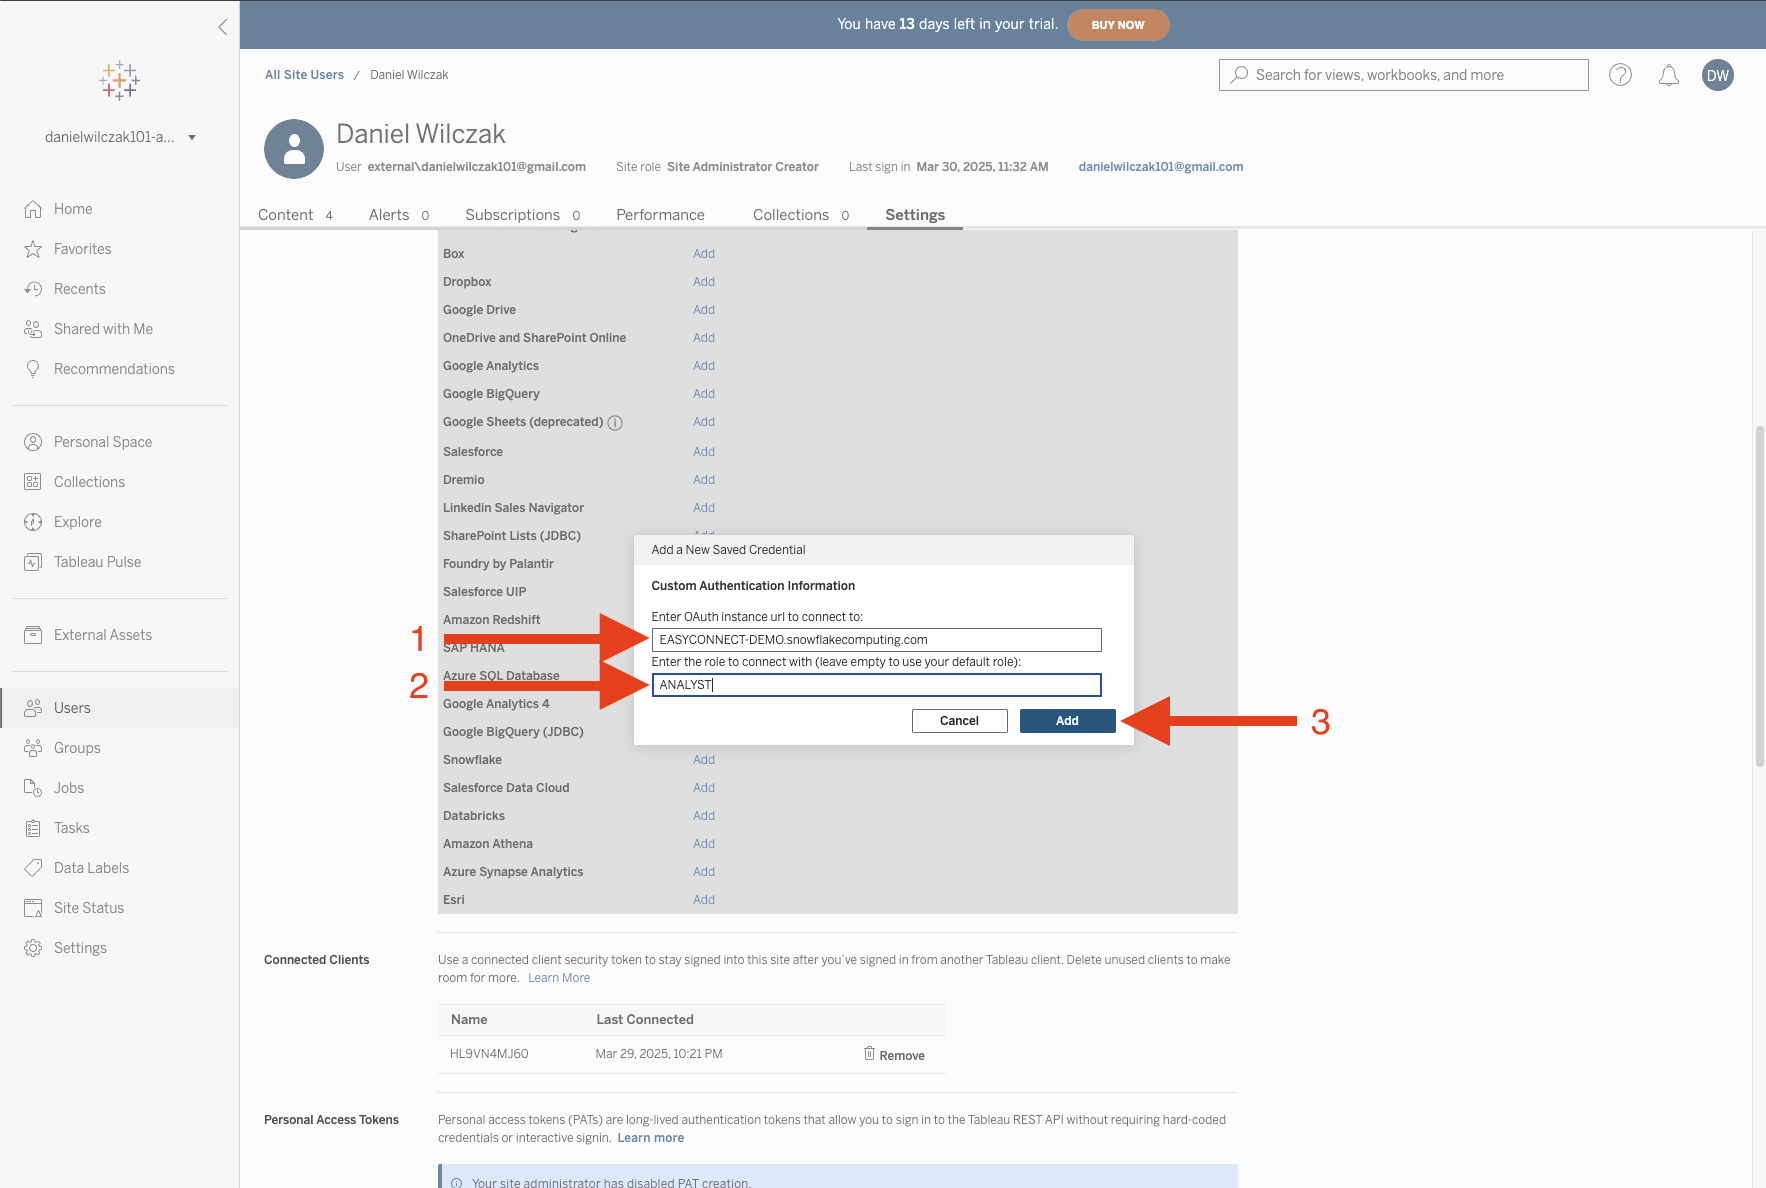Cancel the new saved credential dialog
Image resolution: width=1766 pixels, height=1188 pixels.
pos(959,721)
